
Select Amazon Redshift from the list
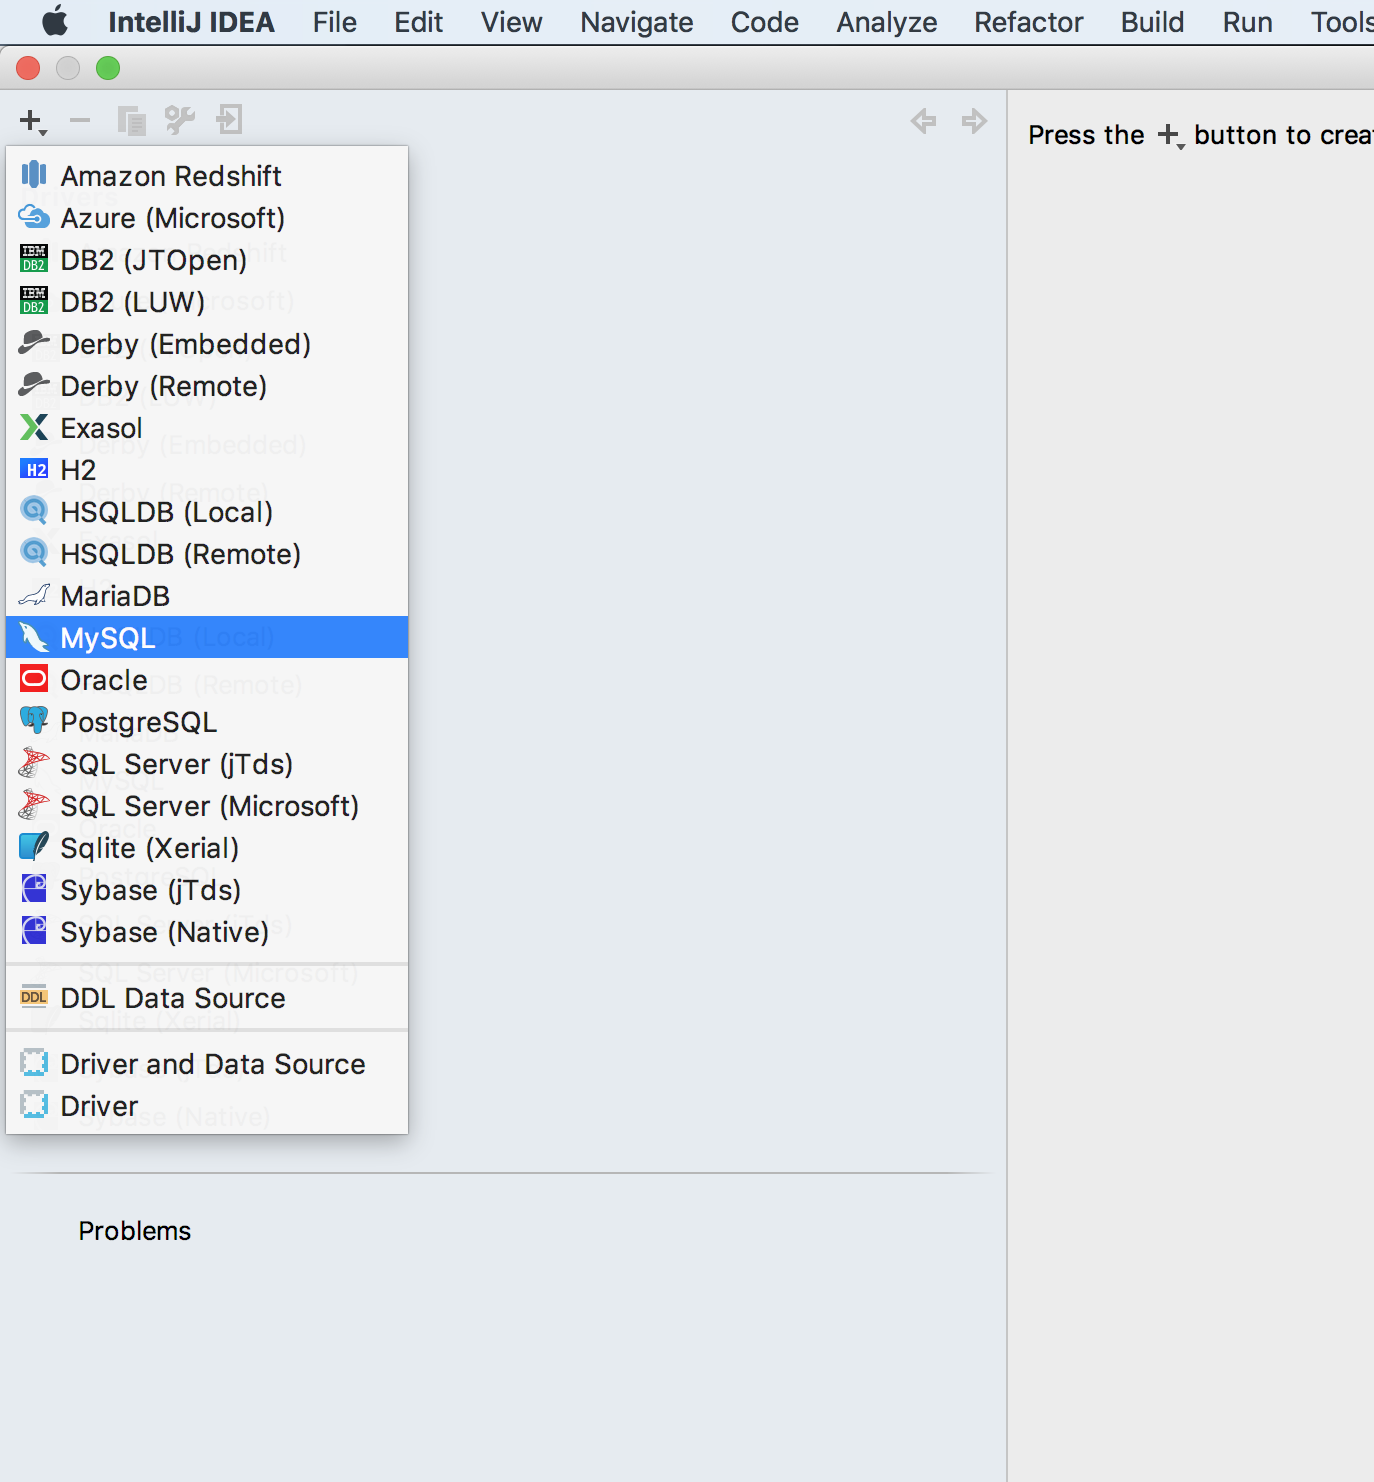[x=207, y=176]
